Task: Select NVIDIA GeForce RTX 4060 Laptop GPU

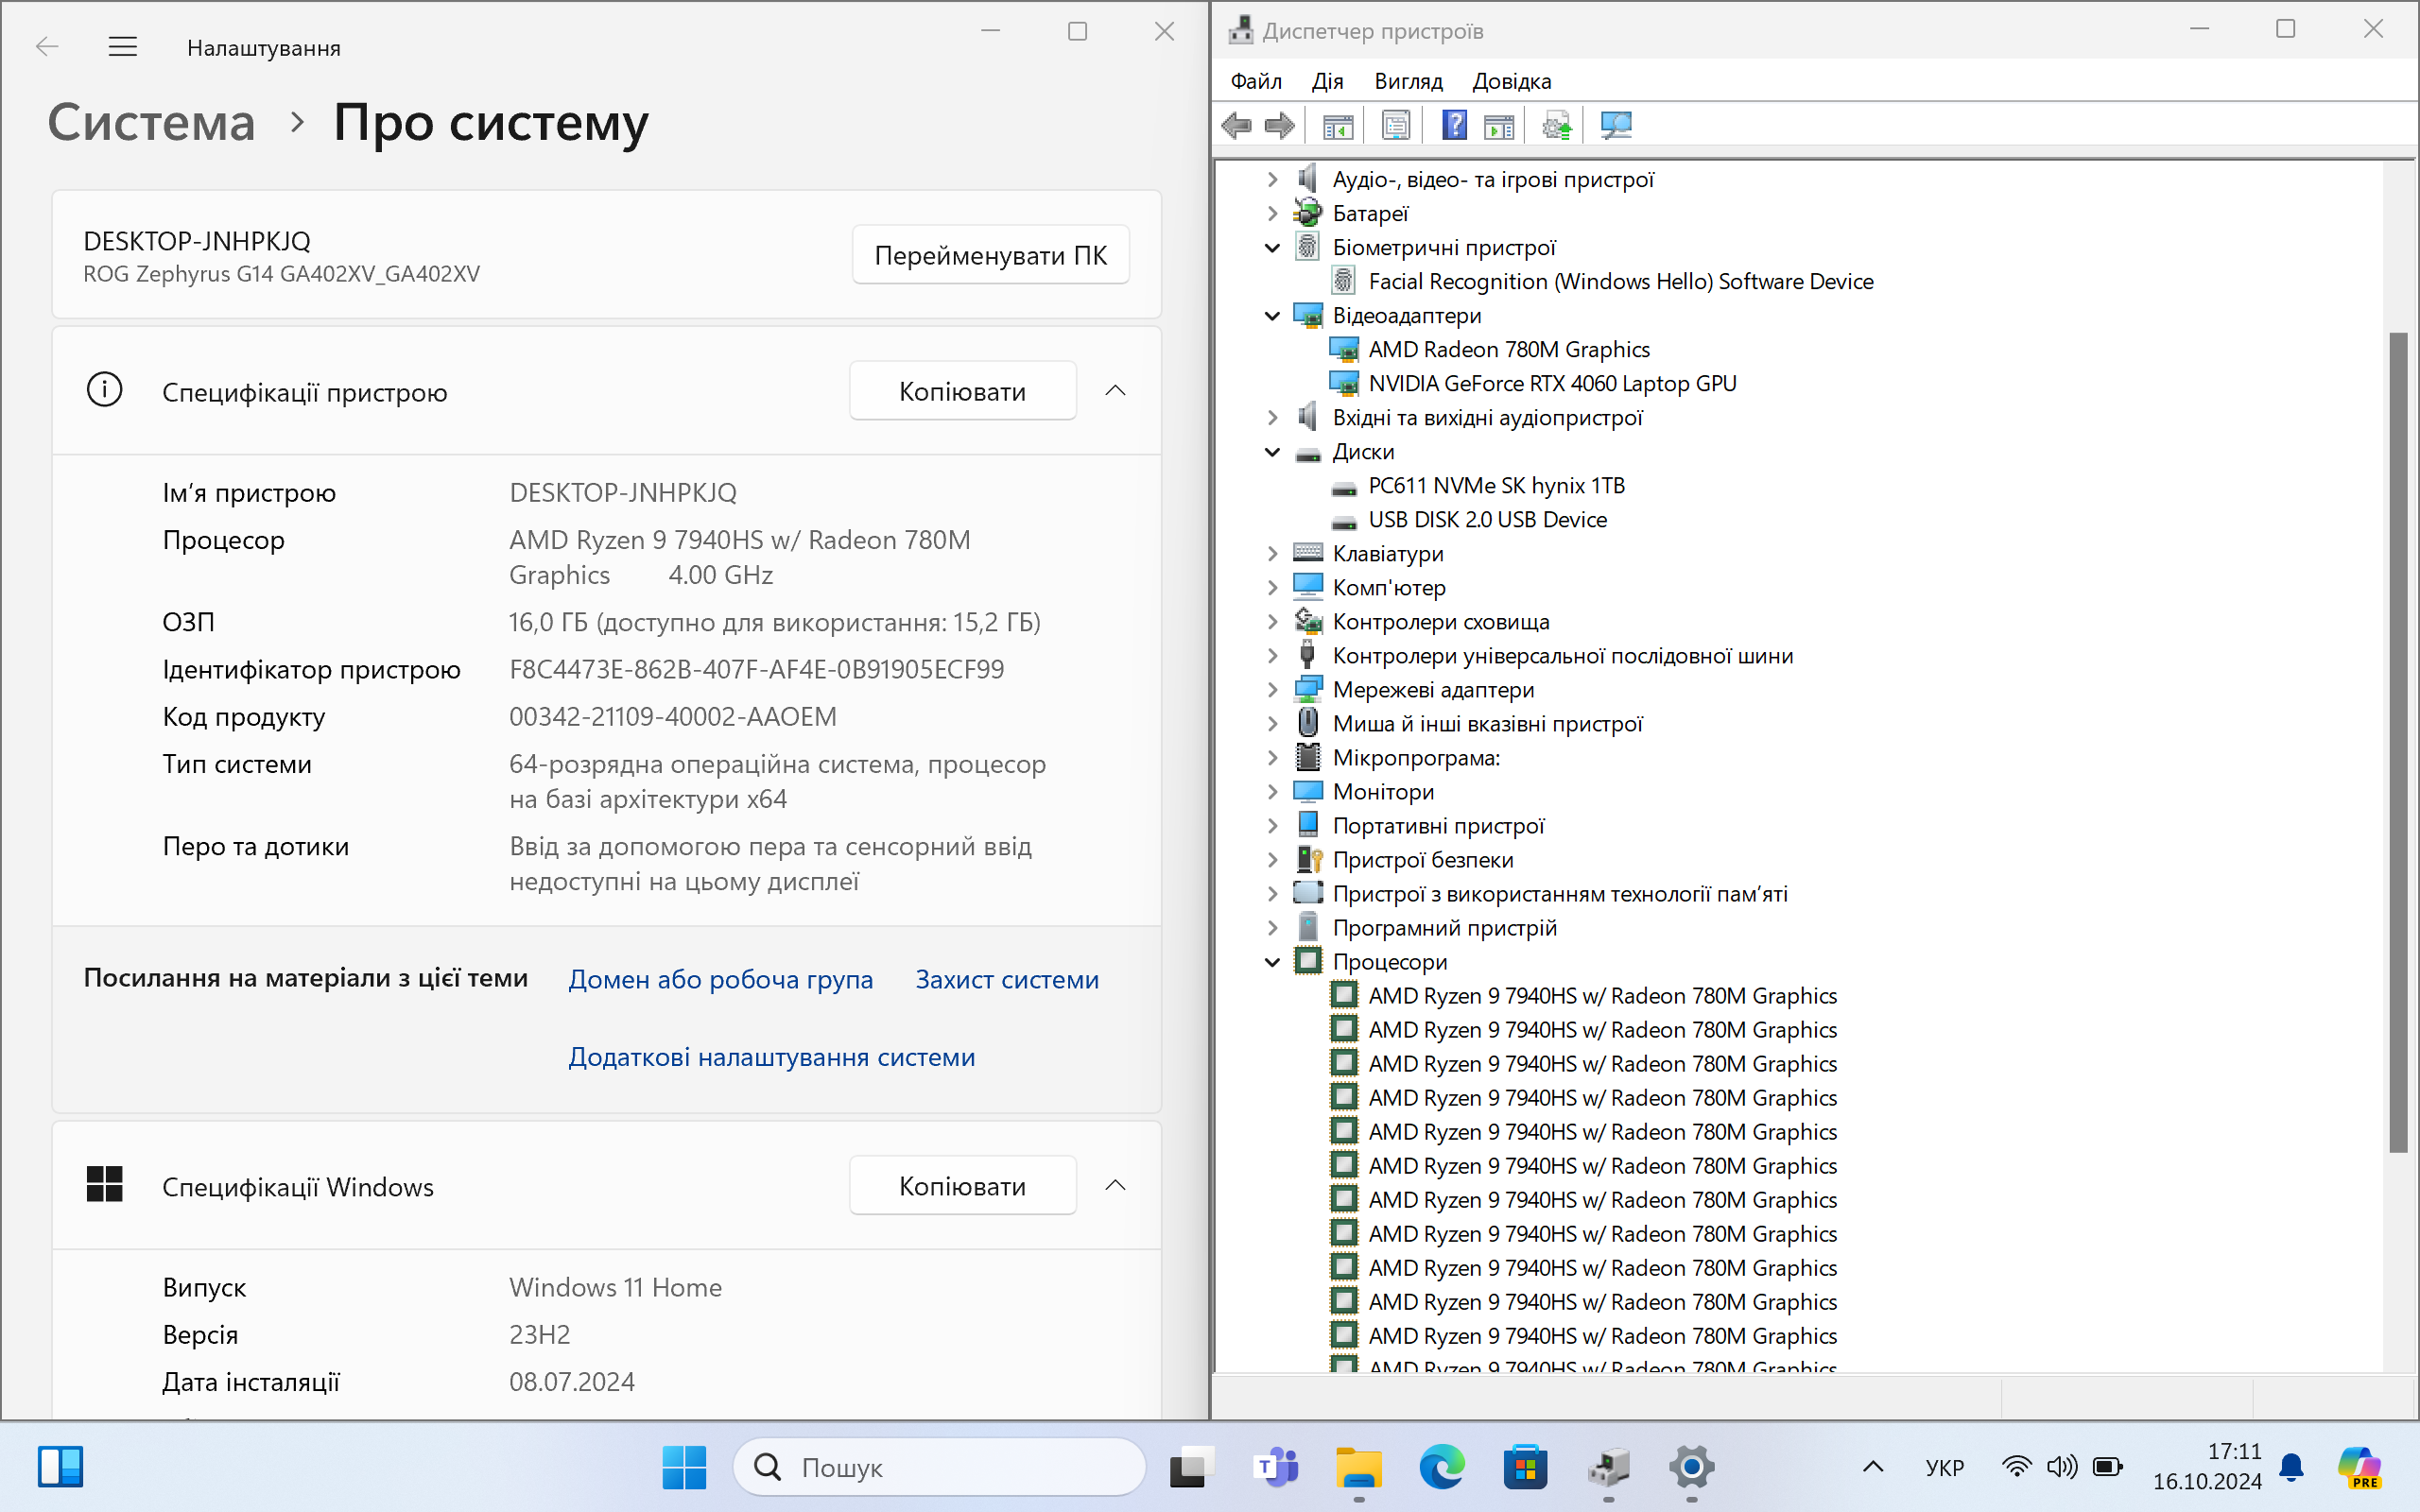Action: pos(1552,383)
